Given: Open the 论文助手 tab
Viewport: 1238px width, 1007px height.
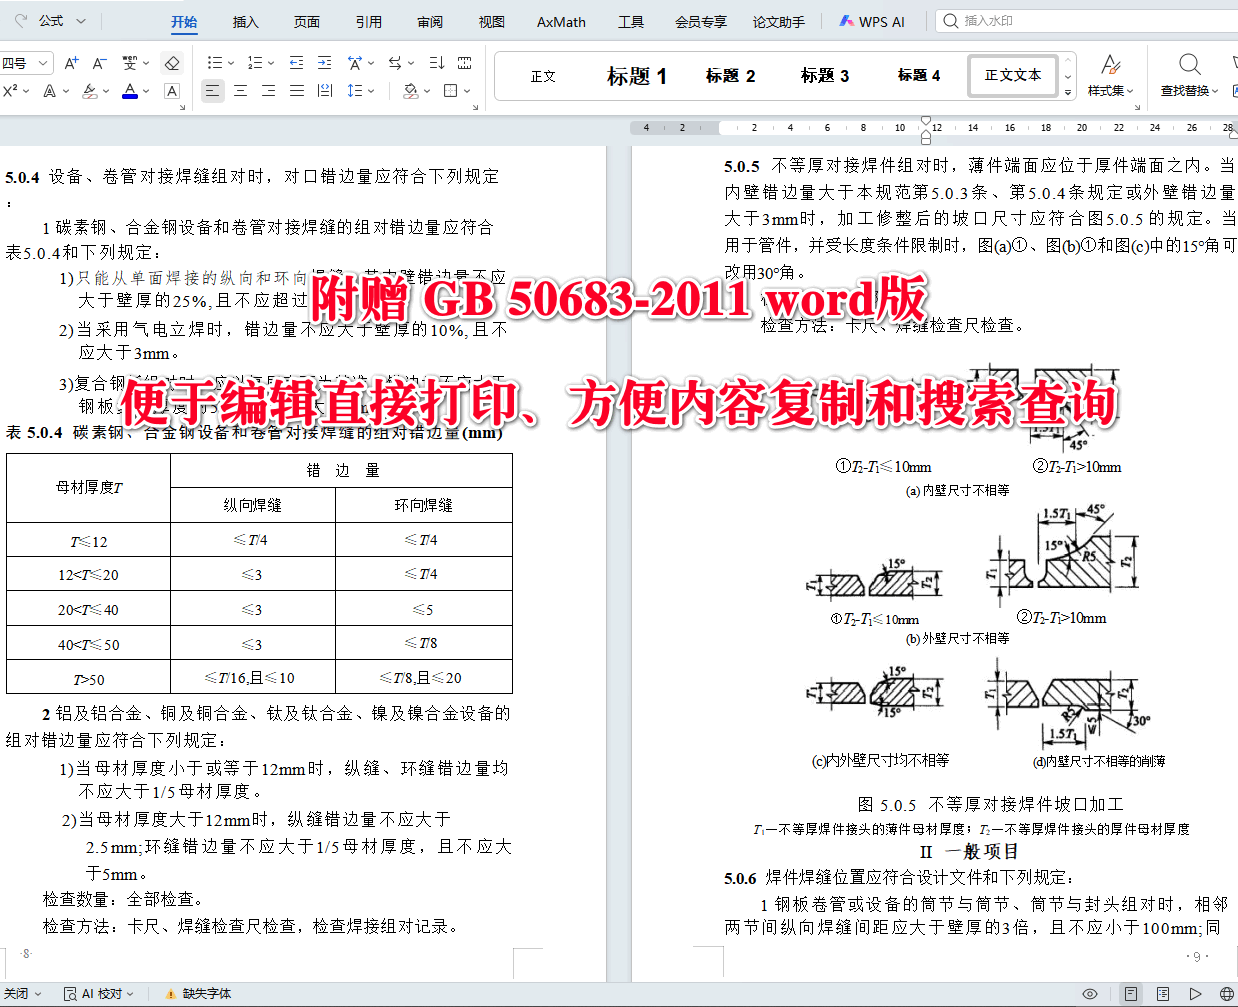Looking at the screenshot, I should coord(779,22).
